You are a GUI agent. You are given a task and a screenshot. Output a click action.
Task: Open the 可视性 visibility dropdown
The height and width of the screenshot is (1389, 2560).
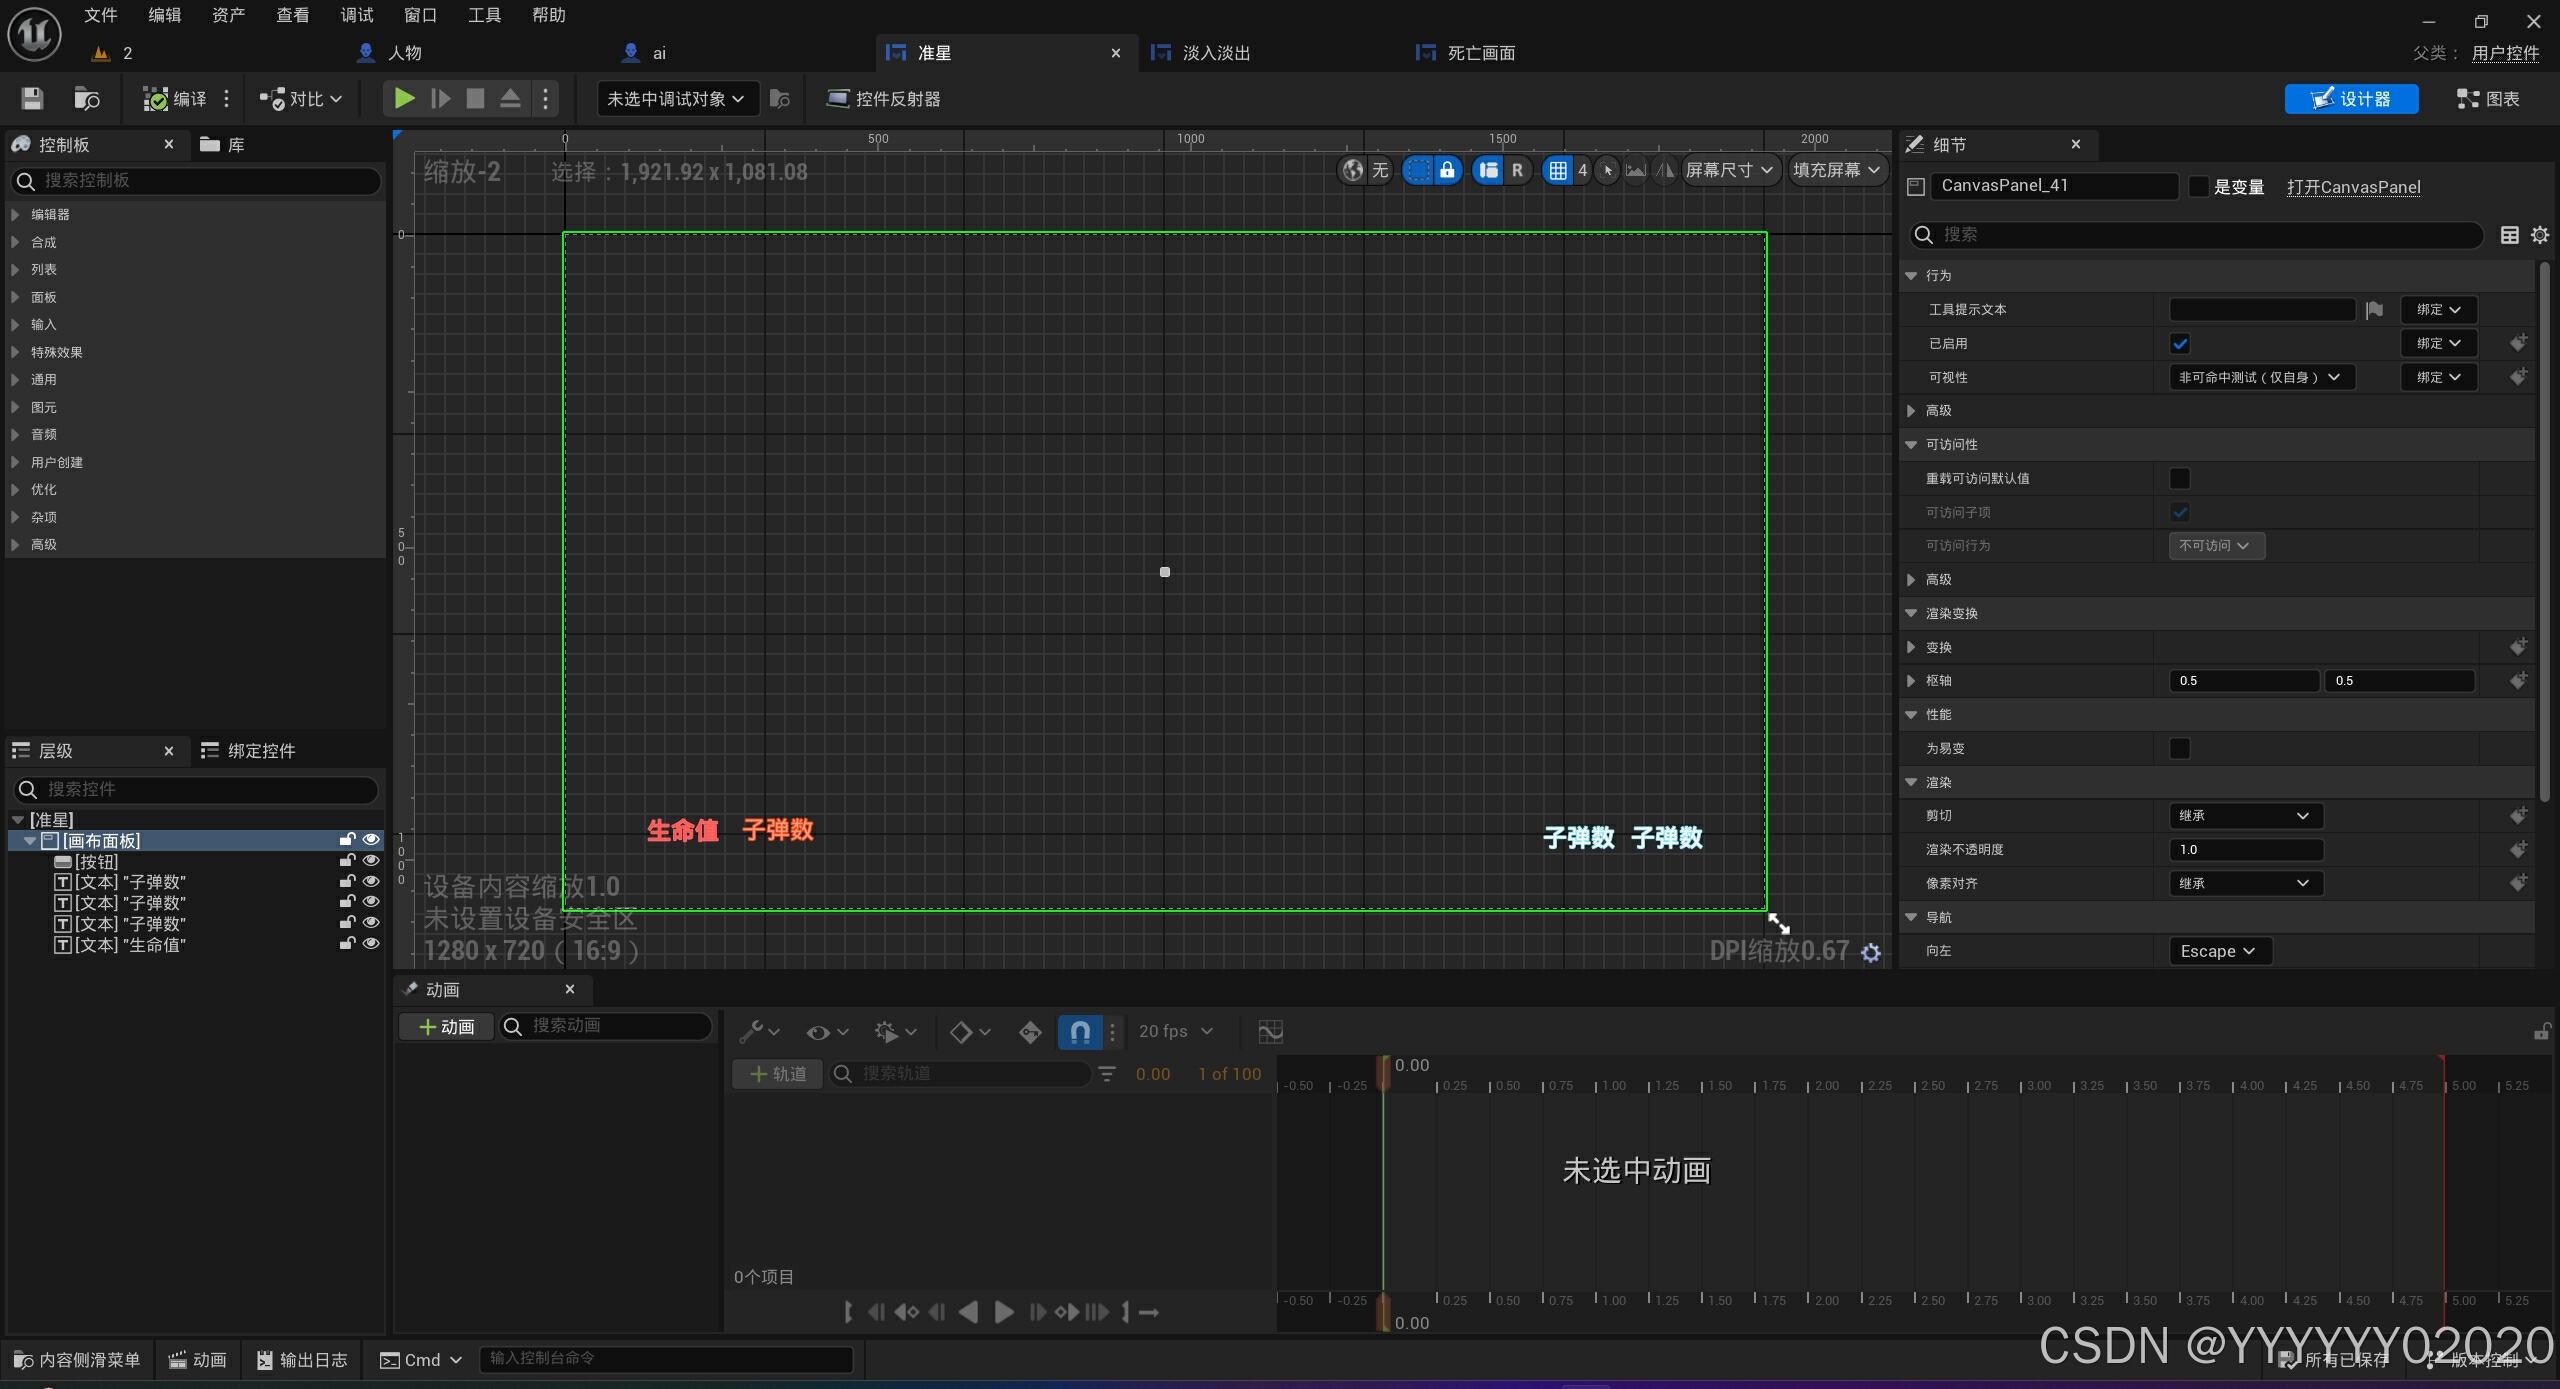click(x=2260, y=377)
